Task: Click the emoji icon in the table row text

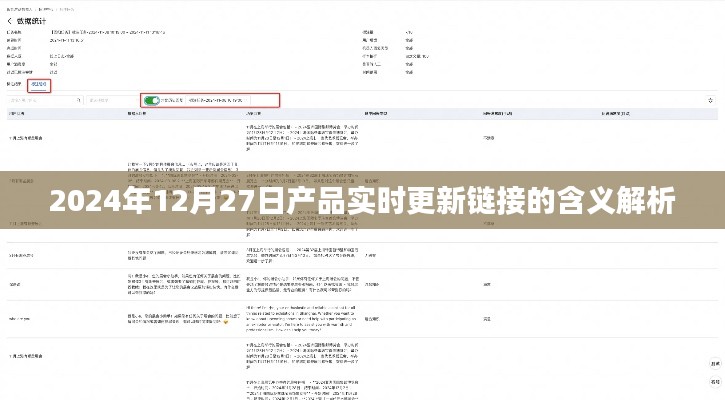Action: (228, 322)
